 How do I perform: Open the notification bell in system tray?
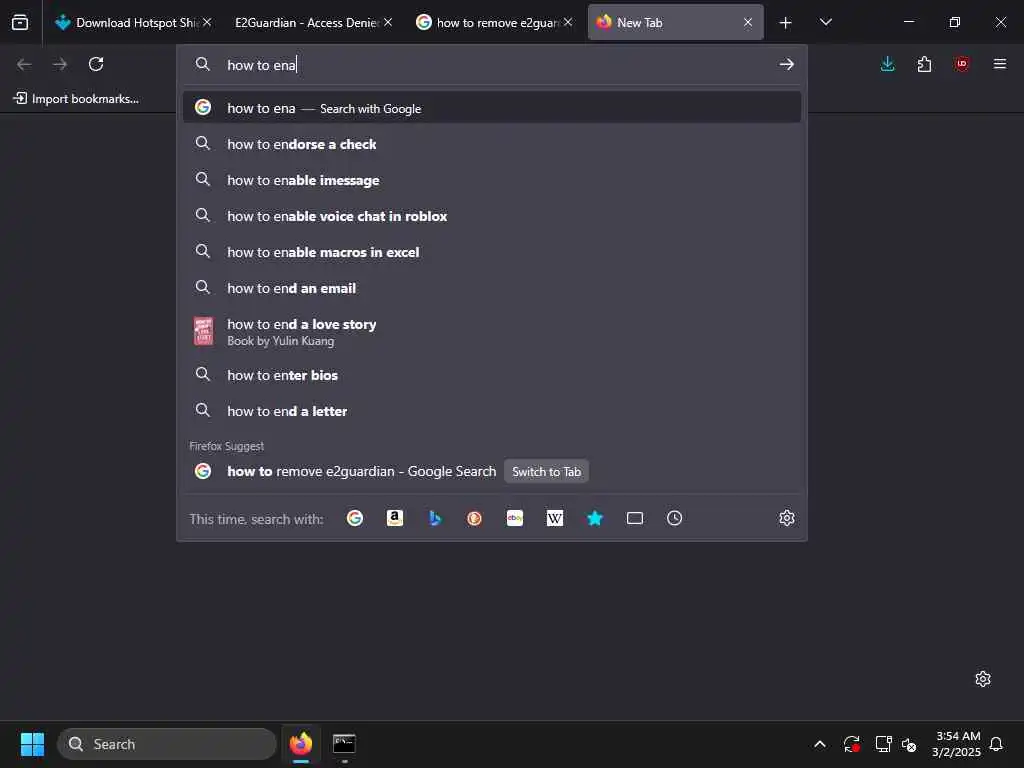click(x=996, y=744)
